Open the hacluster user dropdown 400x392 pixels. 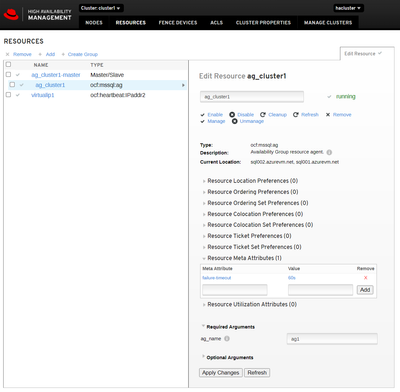pos(348,8)
